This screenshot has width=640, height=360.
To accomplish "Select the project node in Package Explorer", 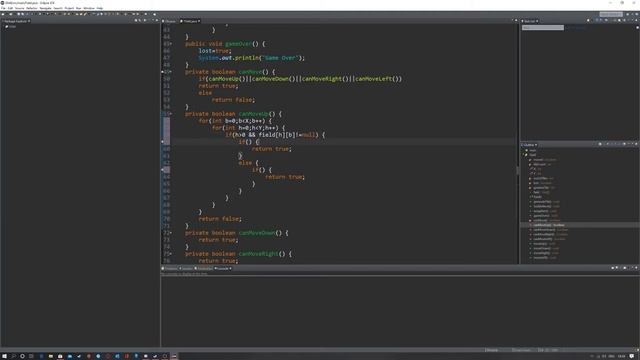I will pos(11,27).
